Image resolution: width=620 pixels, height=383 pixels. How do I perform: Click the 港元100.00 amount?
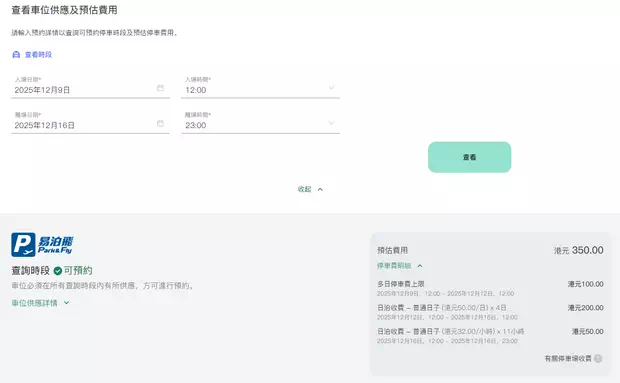[586, 284]
